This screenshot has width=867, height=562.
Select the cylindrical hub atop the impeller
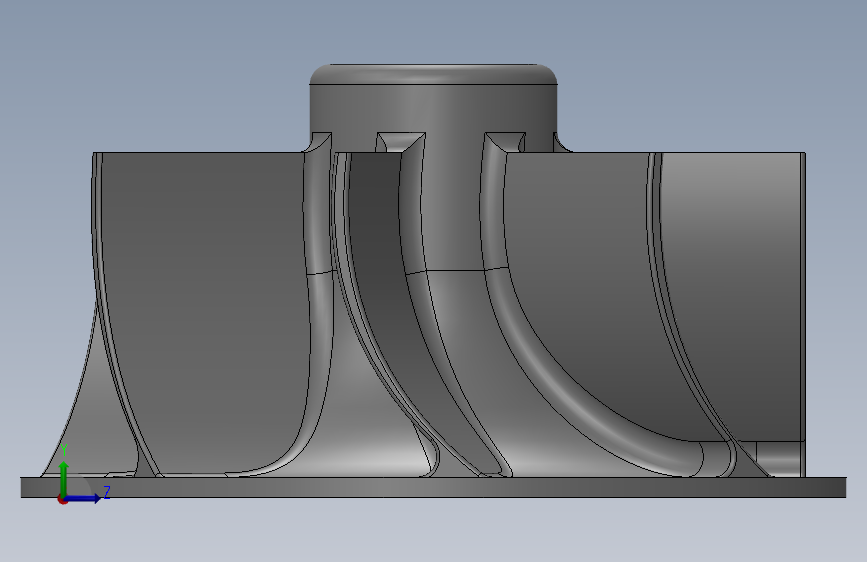pos(434,108)
